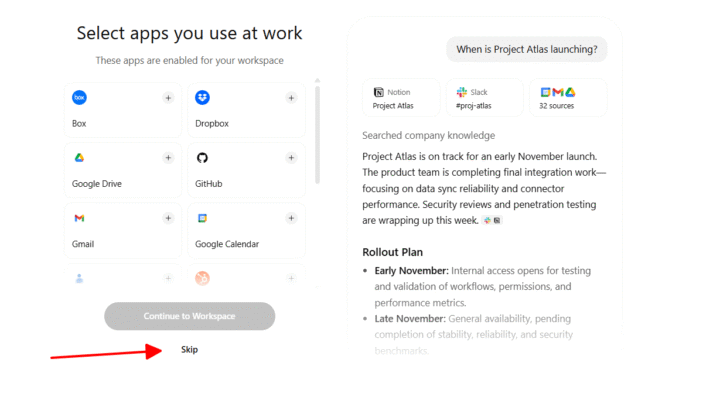Viewport: 703px width, 400px height.
Task: Click the Box app logo
Action: (x=79, y=98)
